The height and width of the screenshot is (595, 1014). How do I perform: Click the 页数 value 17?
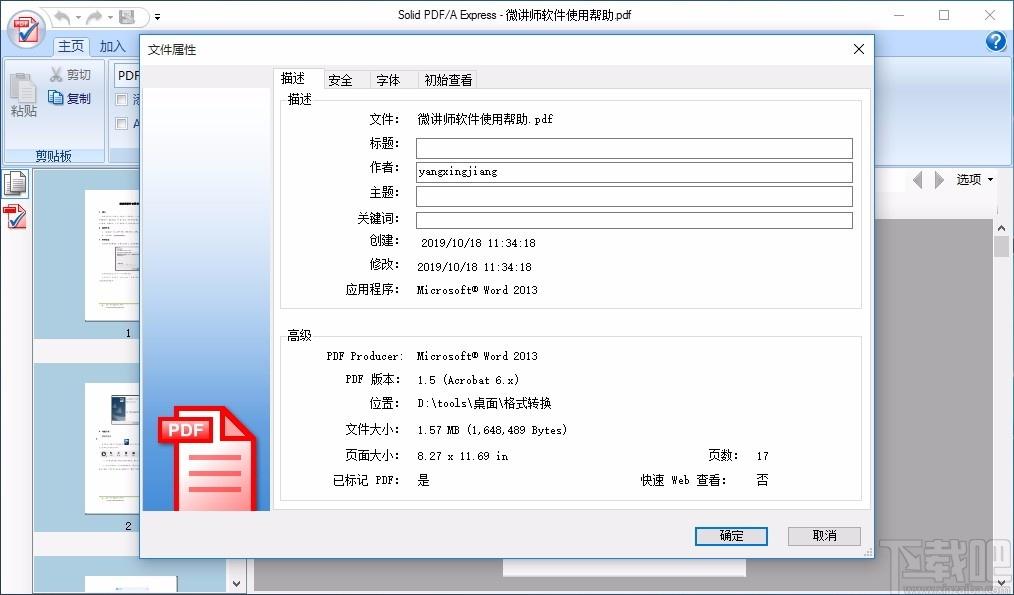762,456
